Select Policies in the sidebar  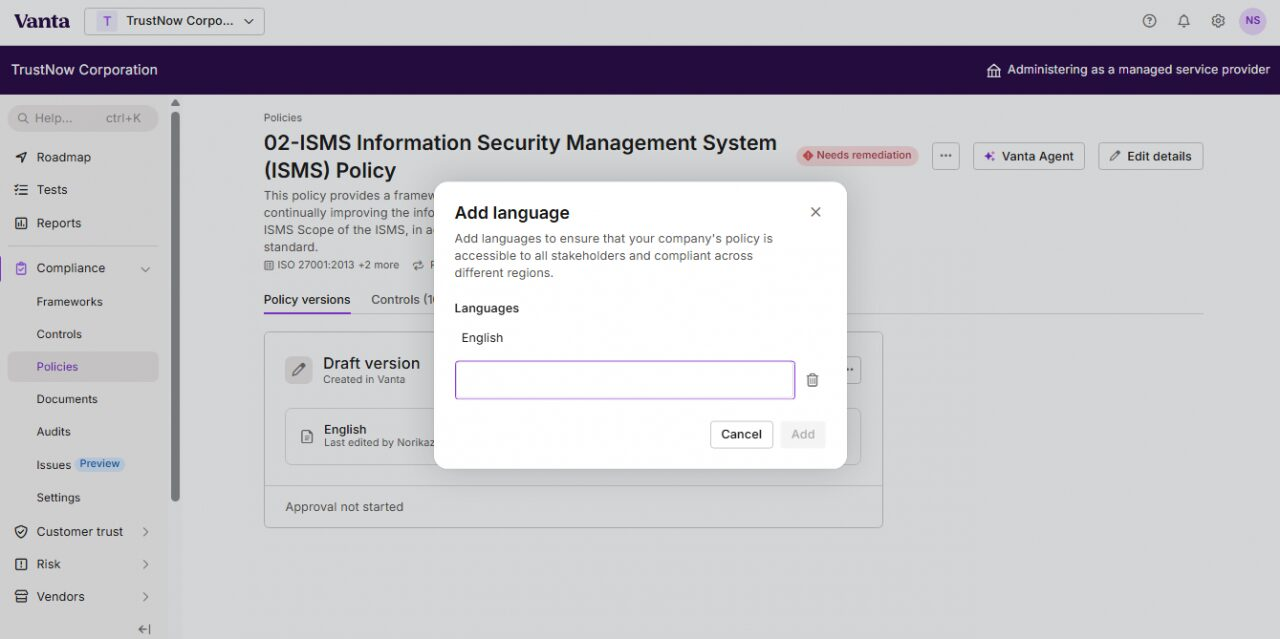coord(83,367)
